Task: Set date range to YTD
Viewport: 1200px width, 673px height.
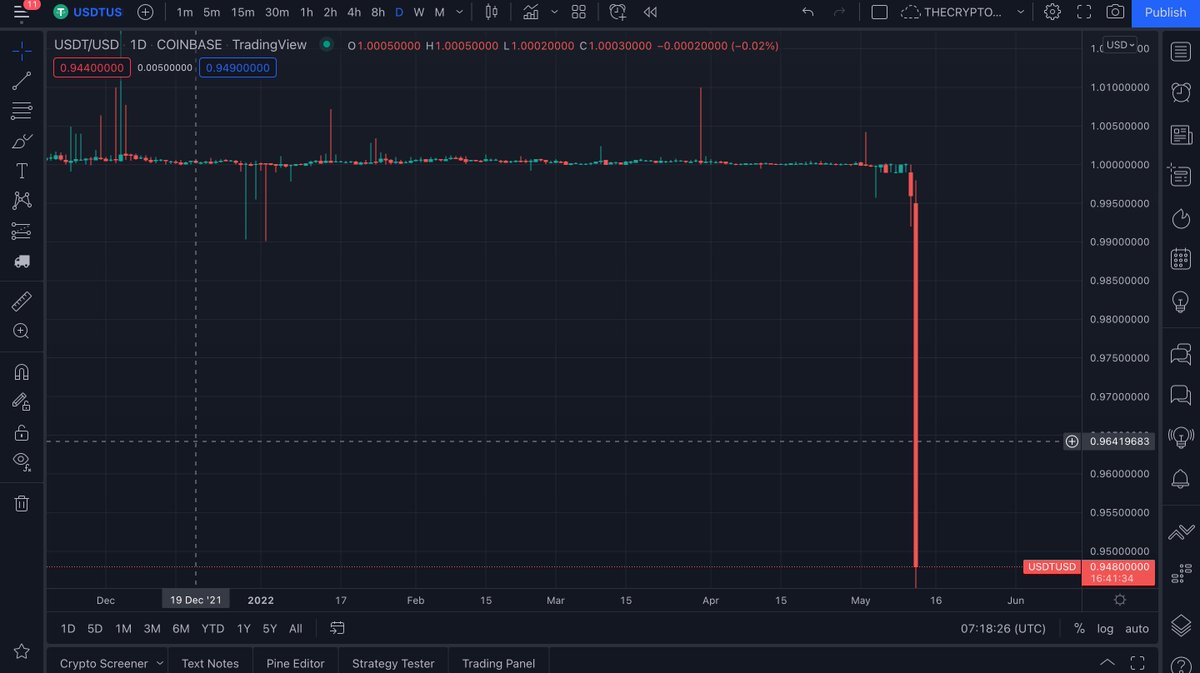Action: click(213, 629)
